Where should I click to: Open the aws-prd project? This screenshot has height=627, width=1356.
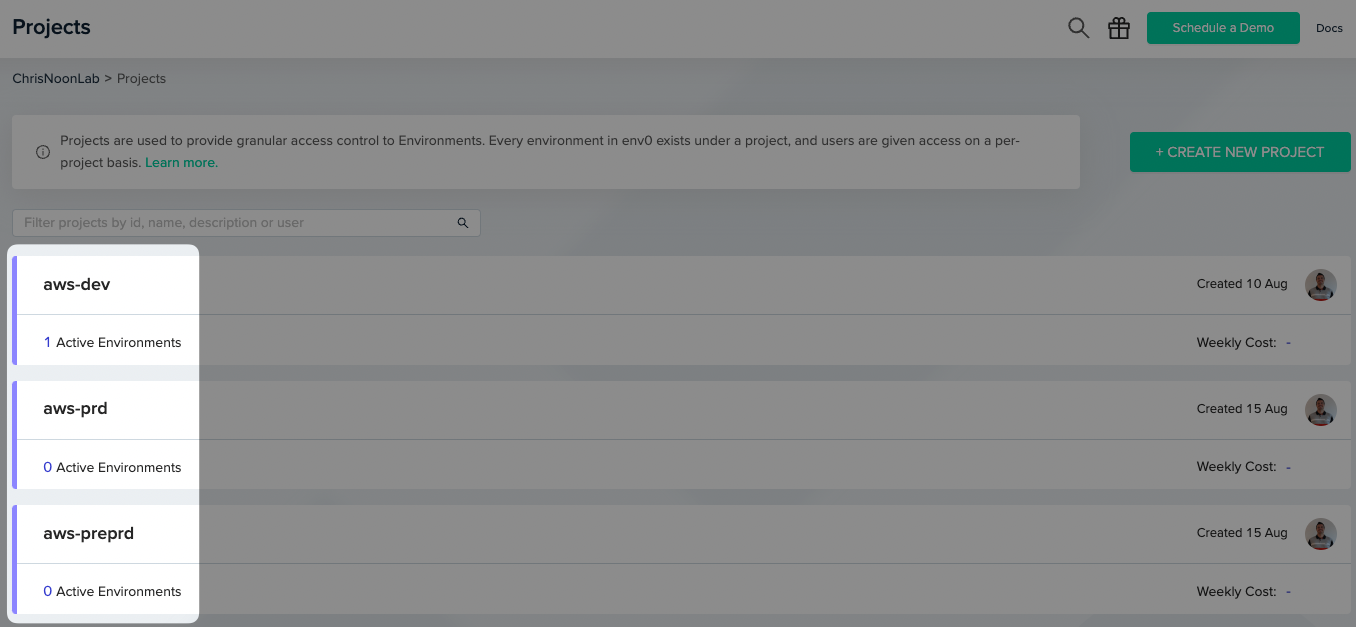[75, 409]
